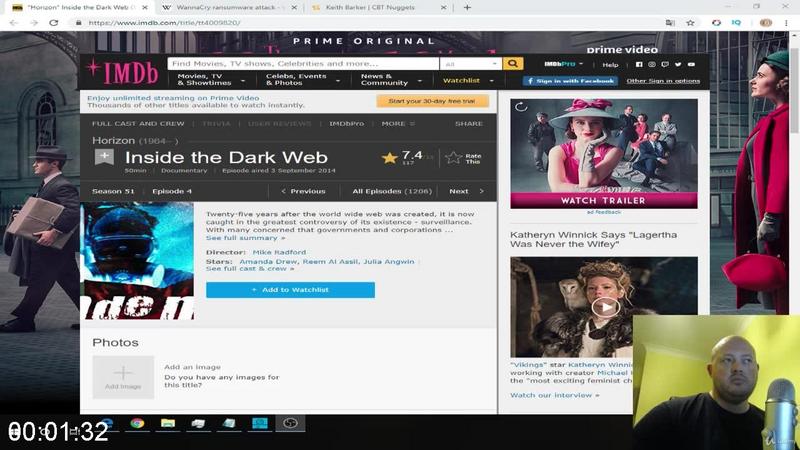Bookmark this page with the star icon

(690, 22)
